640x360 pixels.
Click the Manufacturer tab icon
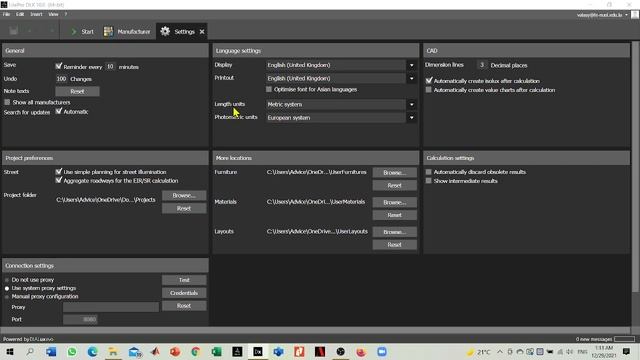click(108, 31)
